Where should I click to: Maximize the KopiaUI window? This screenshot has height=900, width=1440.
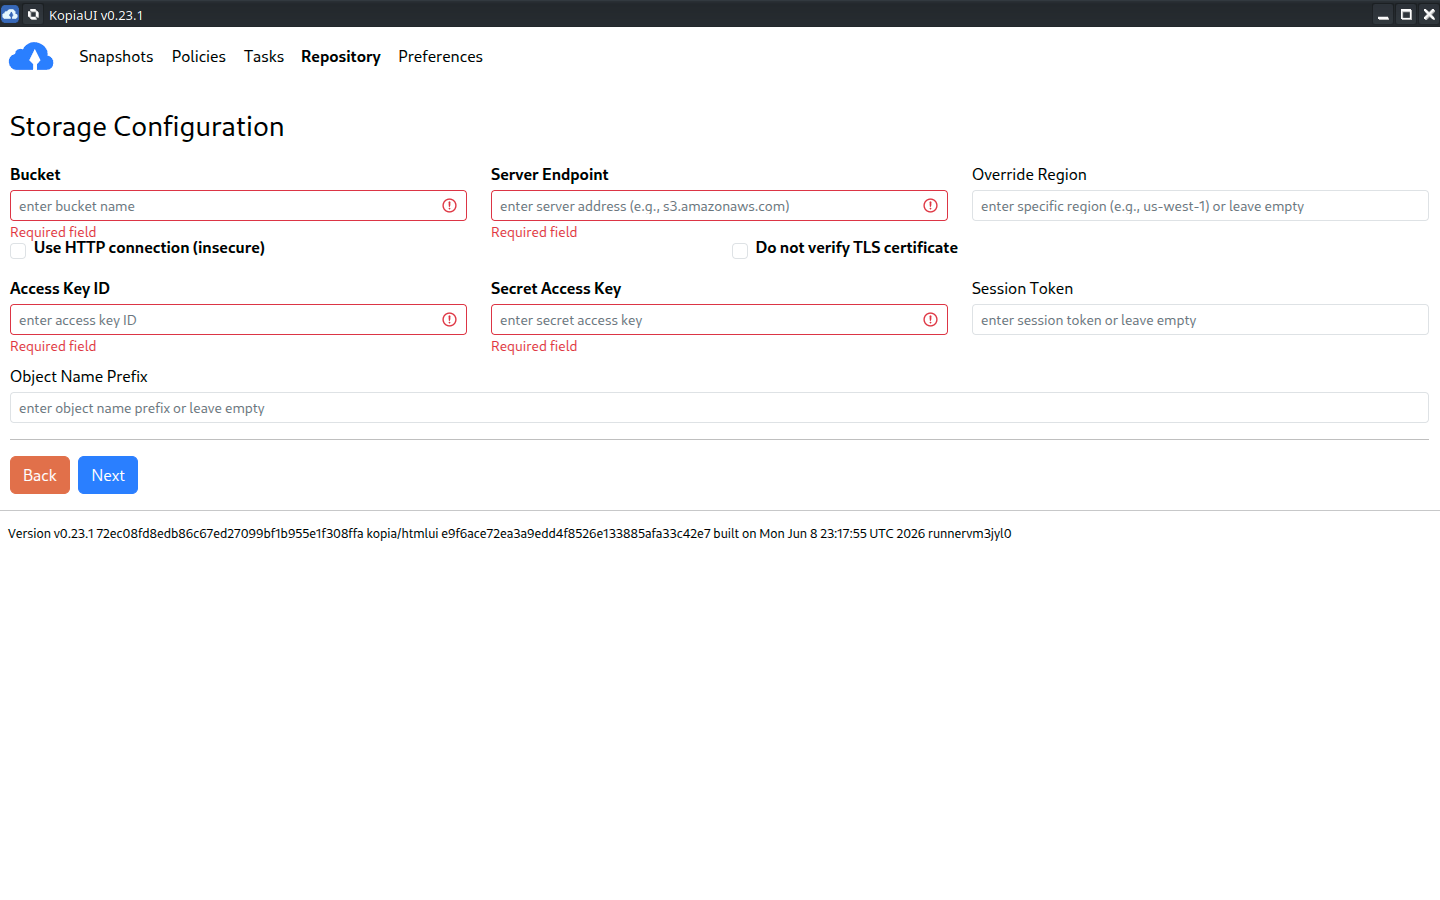pos(1406,14)
